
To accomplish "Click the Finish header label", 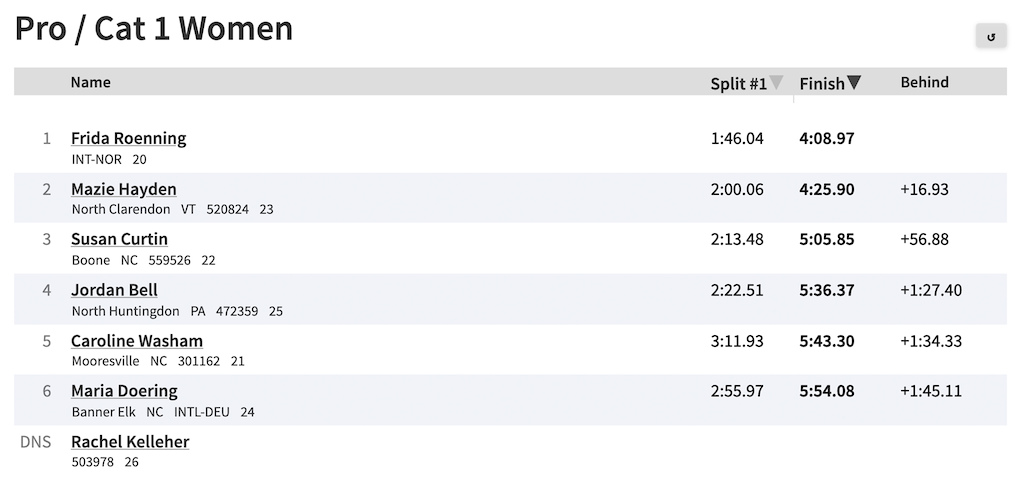I will point(822,84).
